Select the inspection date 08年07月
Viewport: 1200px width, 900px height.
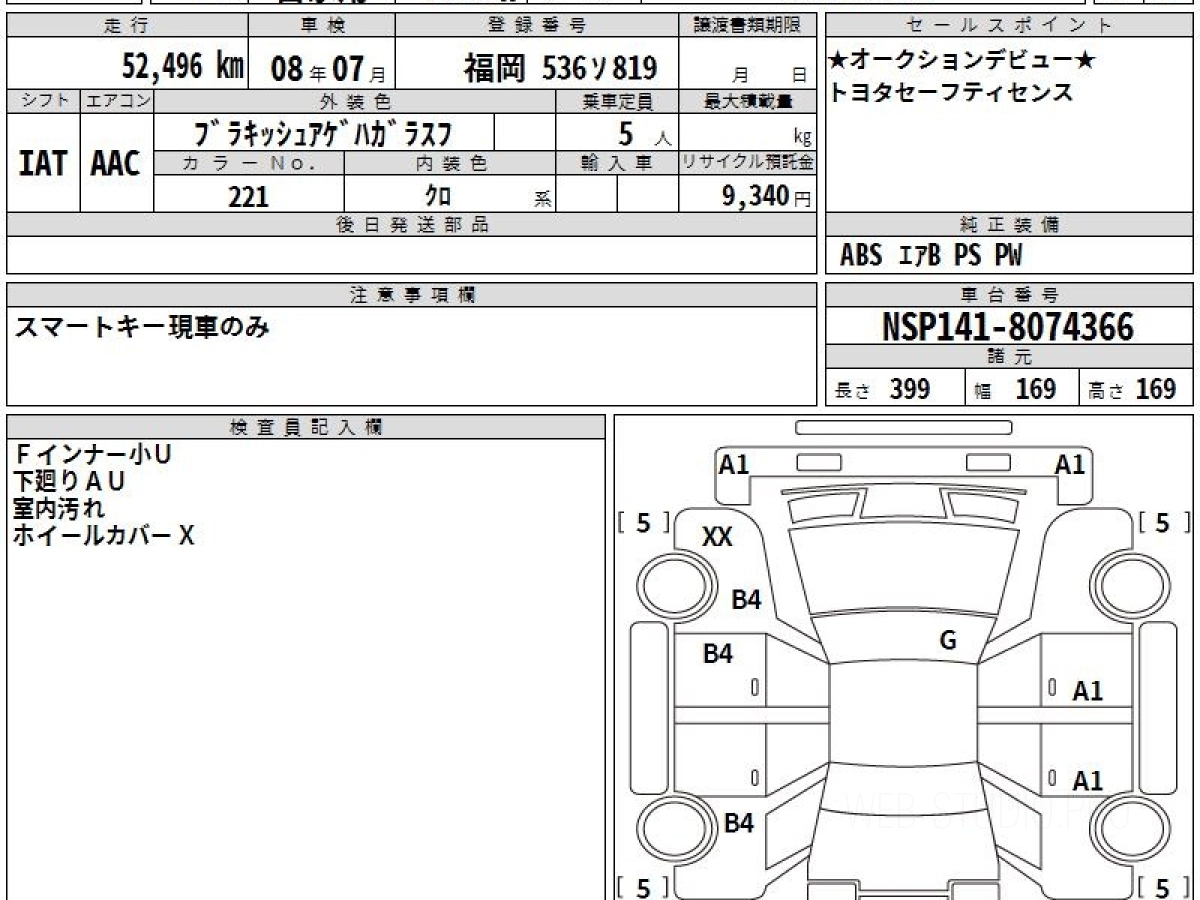click(x=328, y=68)
